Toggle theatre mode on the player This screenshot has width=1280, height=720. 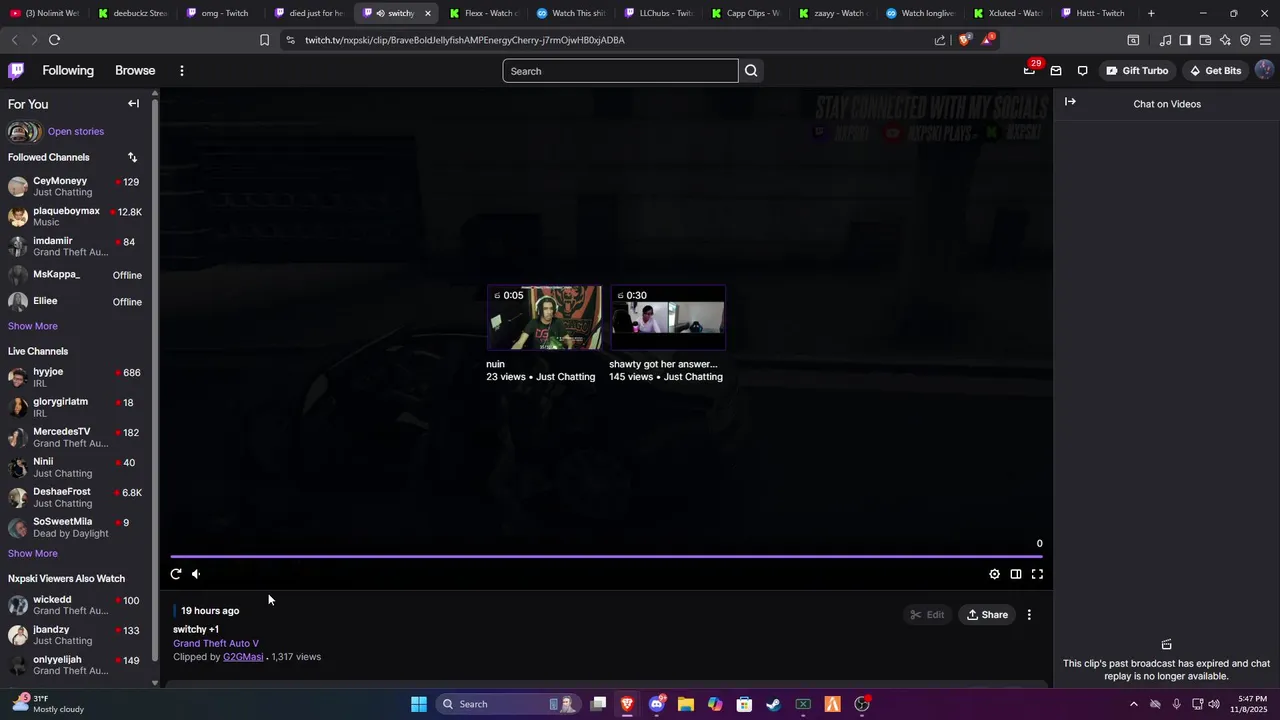1016,574
